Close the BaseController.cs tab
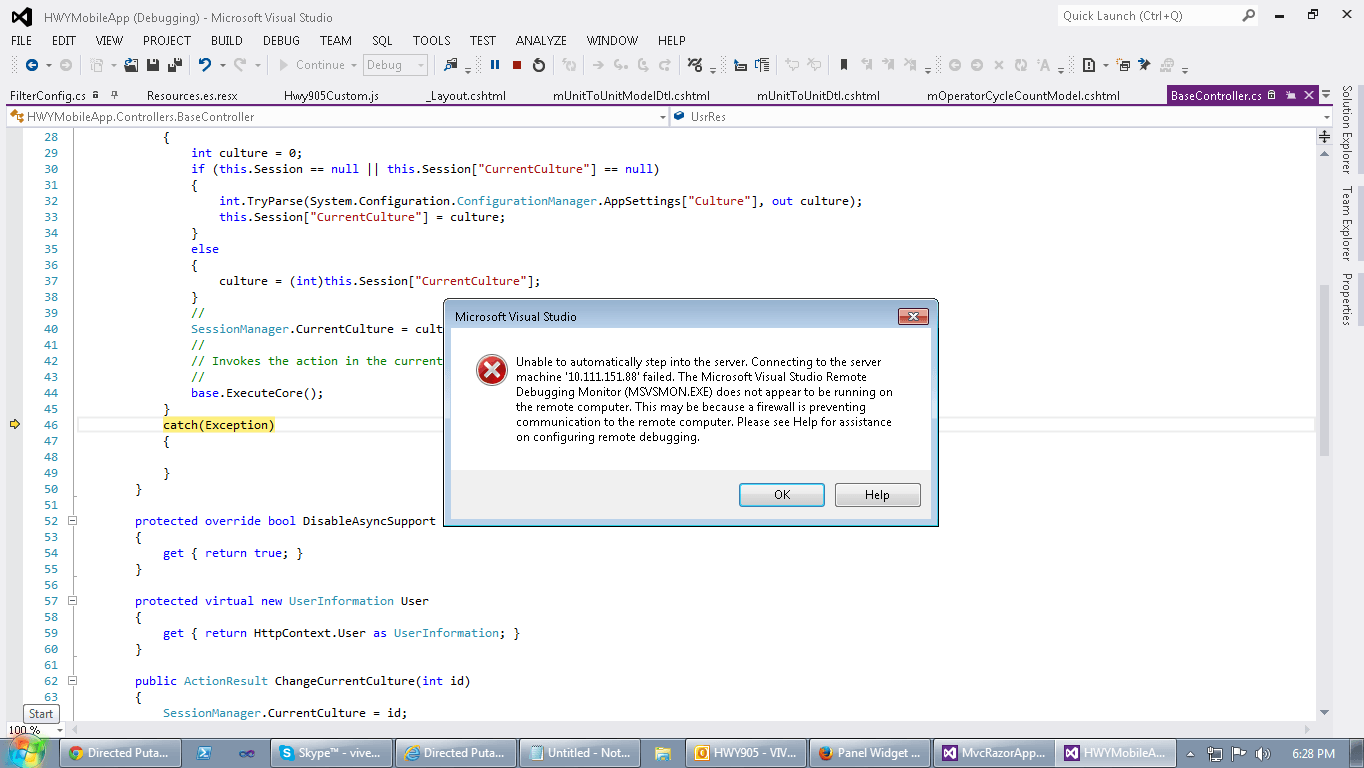 click(1307, 96)
